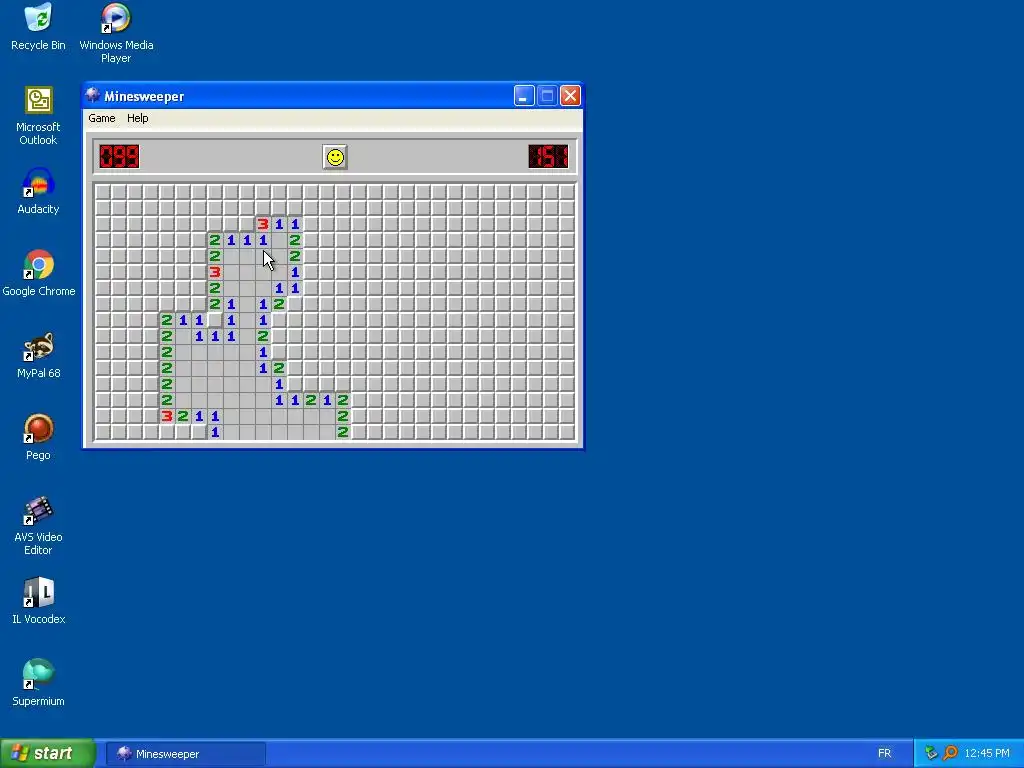Click the red 3 starting the 3 2 1 1 row

pyautogui.click(x=167, y=416)
